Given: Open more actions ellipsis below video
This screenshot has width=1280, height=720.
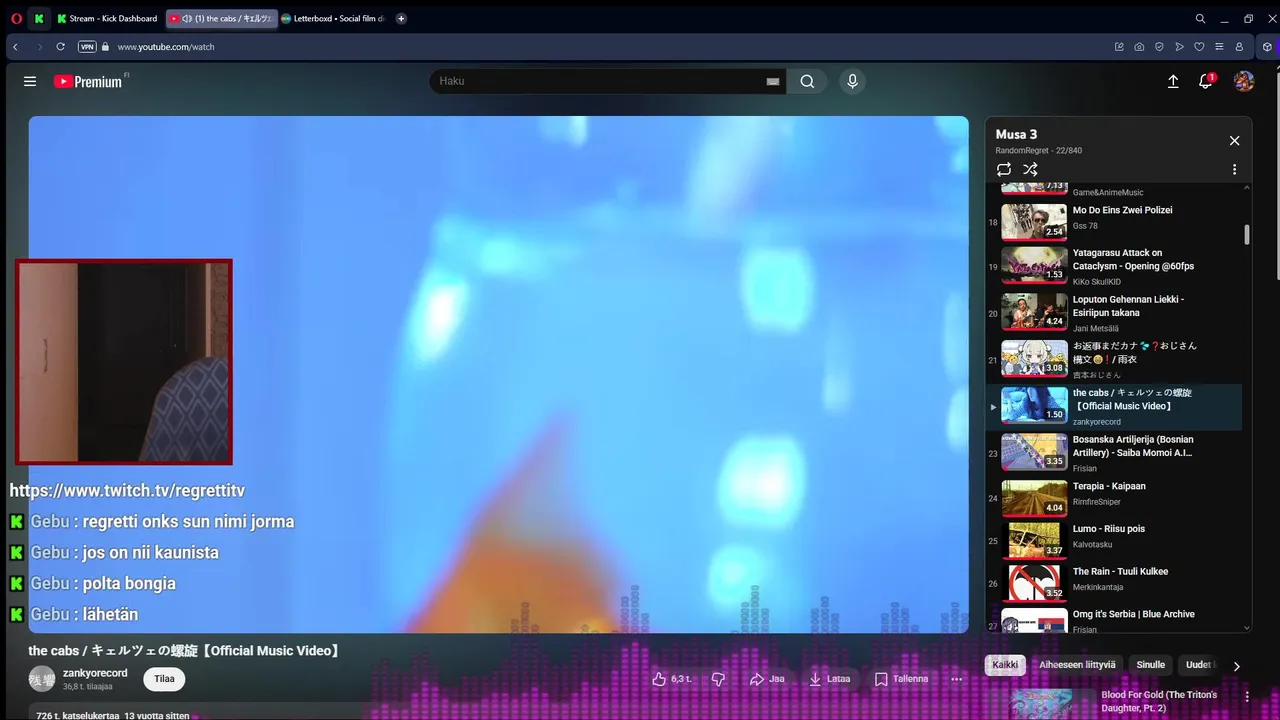Looking at the screenshot, I should 956,679.
